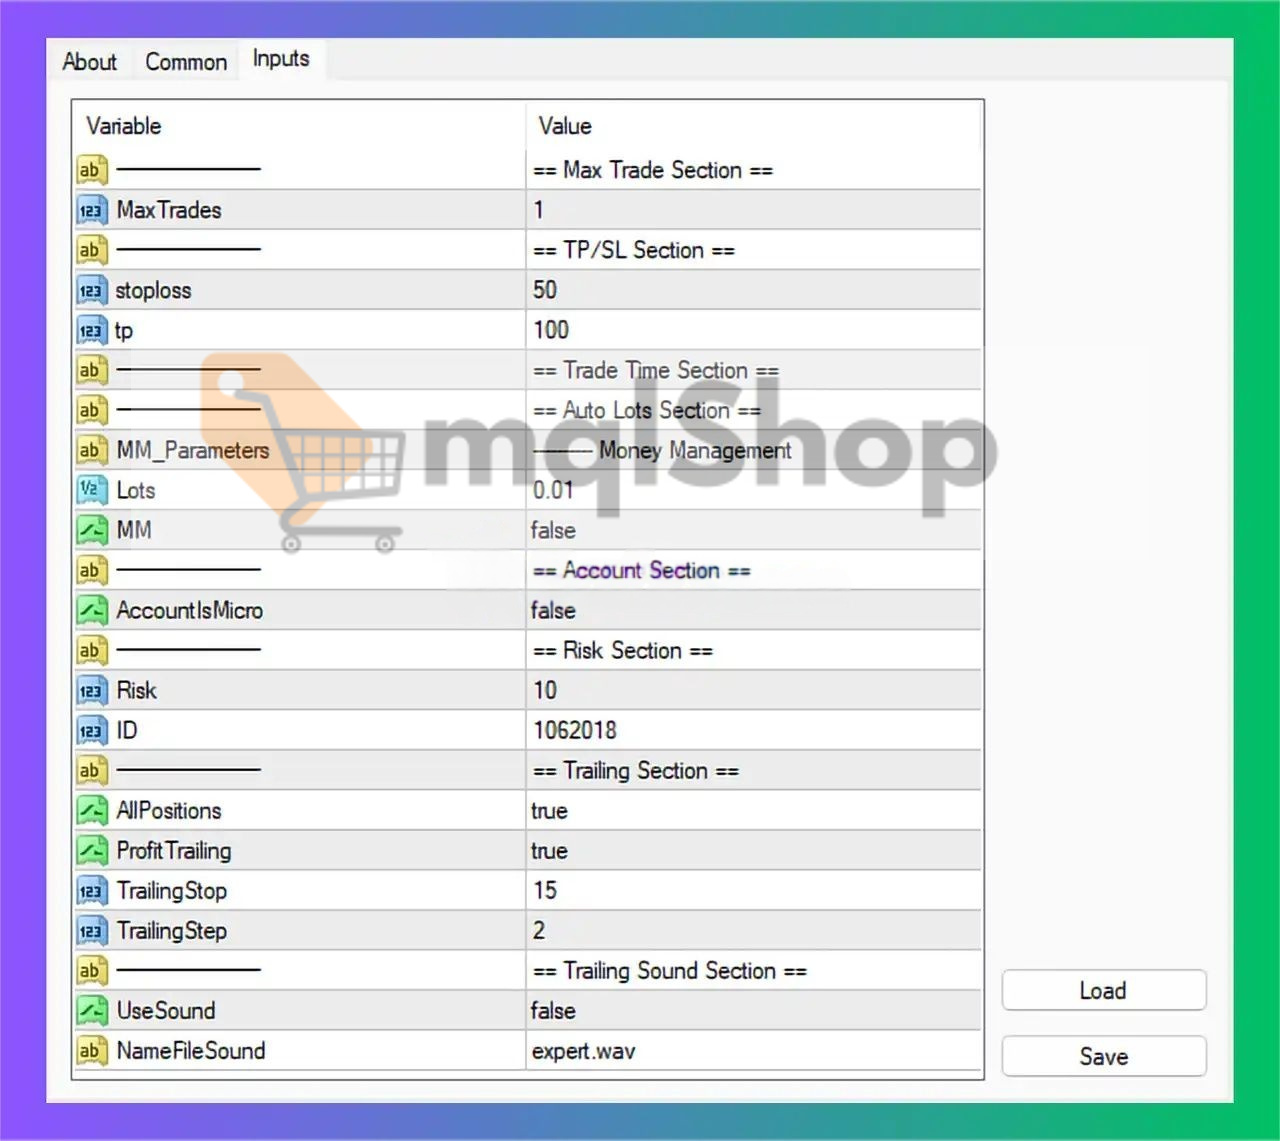The image size is (1280, 1141).
Task: Click the integer icon beside MaxTrades
Action: [91, 210]
